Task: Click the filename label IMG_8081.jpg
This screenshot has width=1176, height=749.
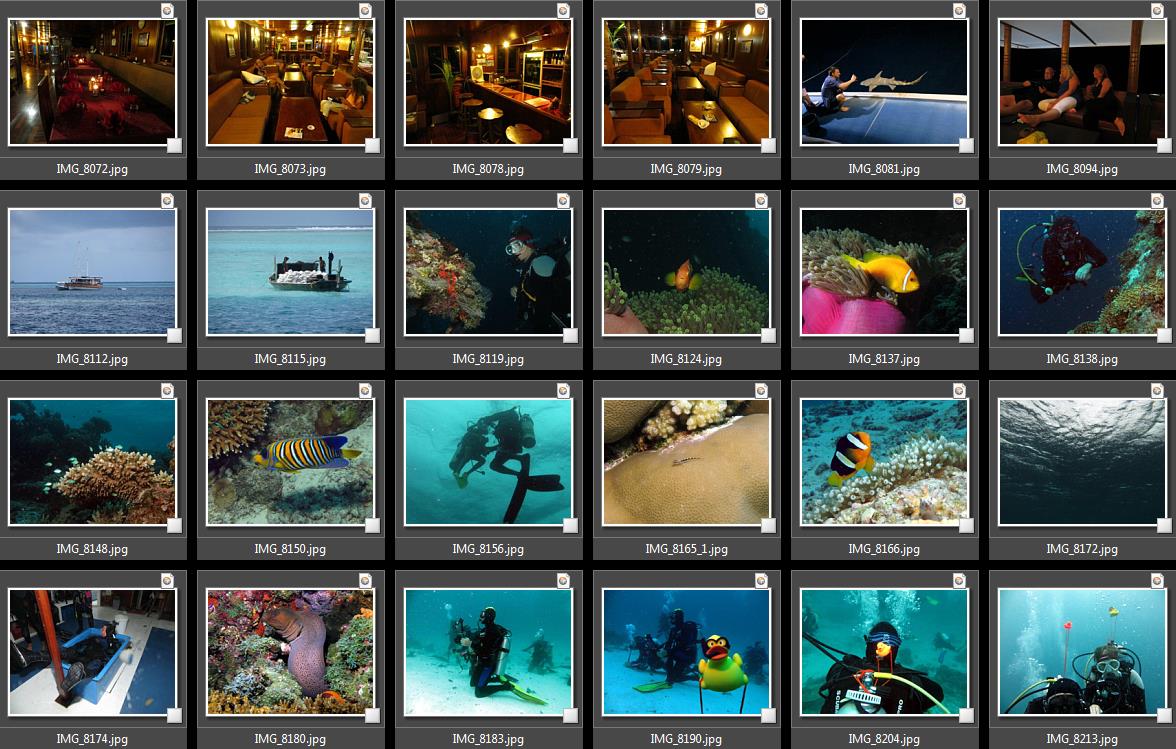Action: point(884,169)
